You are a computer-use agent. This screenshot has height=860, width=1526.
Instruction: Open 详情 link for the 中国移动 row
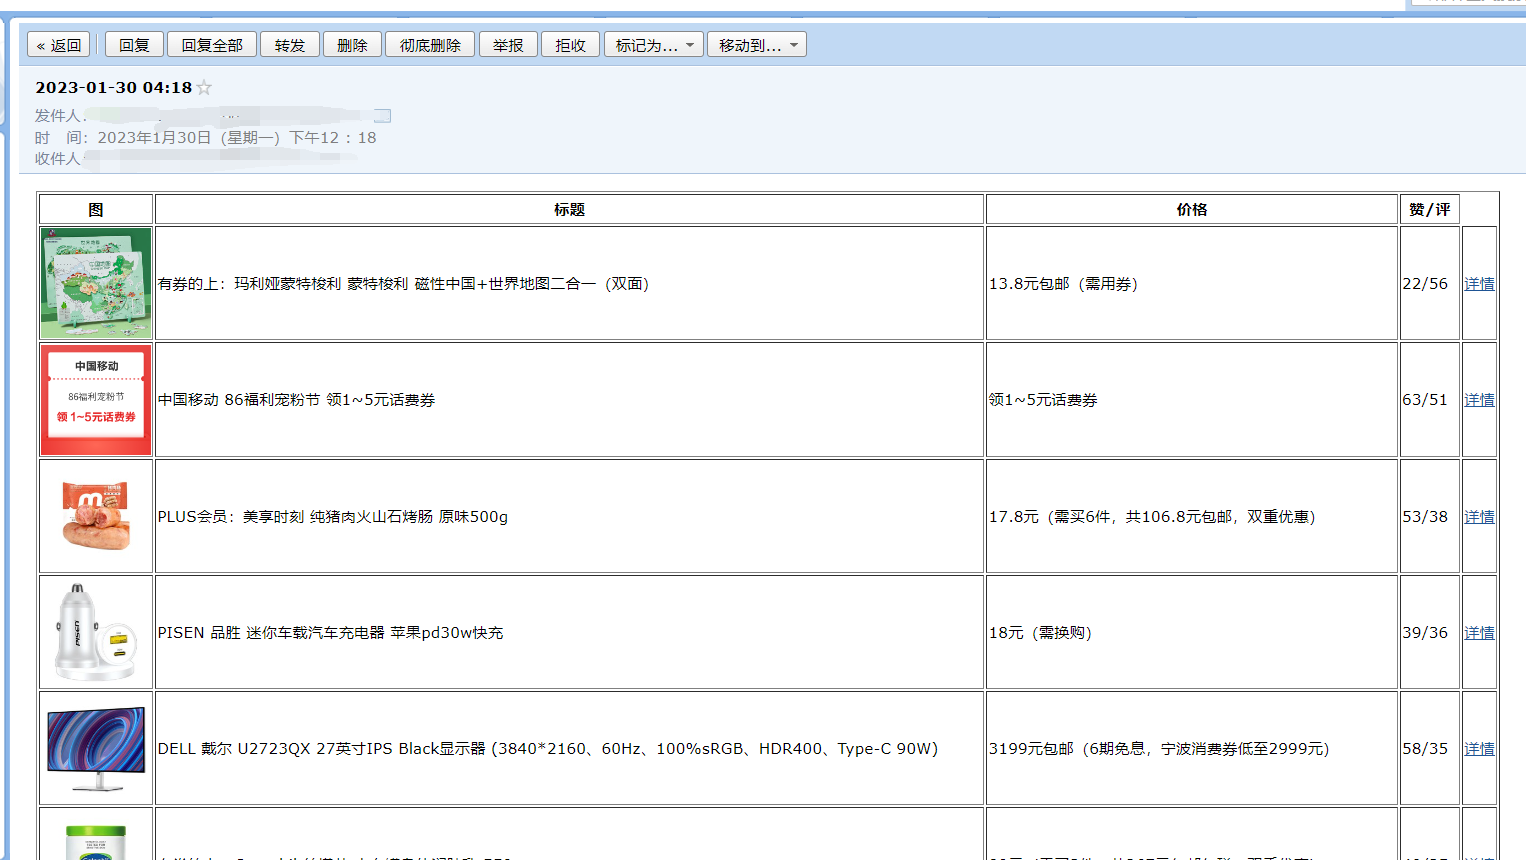[1479, 400]
